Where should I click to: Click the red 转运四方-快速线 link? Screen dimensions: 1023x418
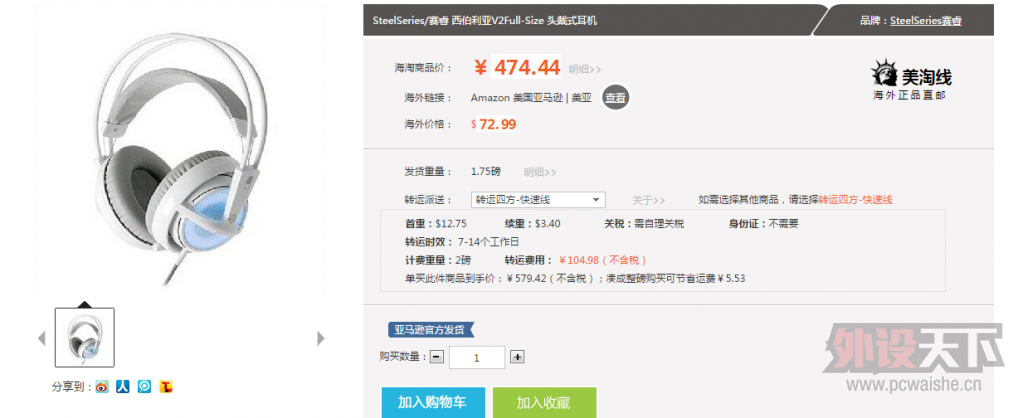pyautogui.click(x=855, y=200)
